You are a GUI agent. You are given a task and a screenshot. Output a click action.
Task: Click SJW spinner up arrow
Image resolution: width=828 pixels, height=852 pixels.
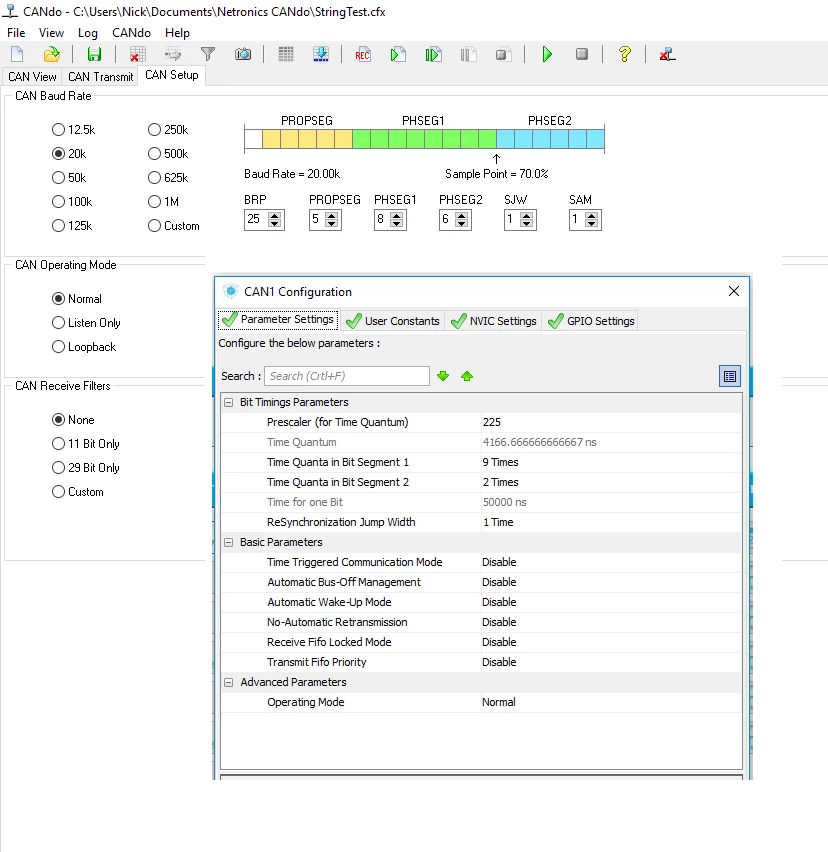(x=526, y=215)
